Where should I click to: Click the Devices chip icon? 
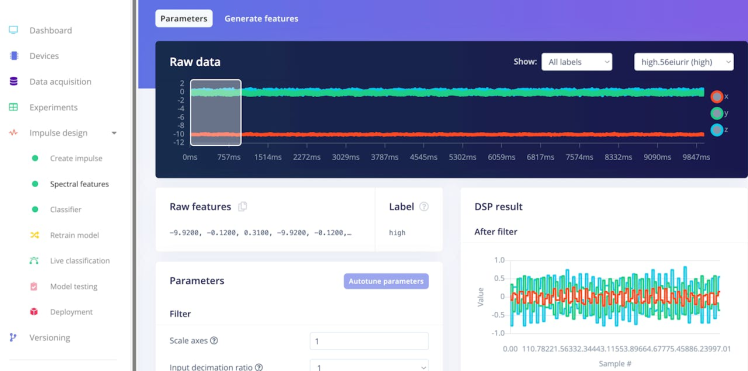(x=13, y=56)
